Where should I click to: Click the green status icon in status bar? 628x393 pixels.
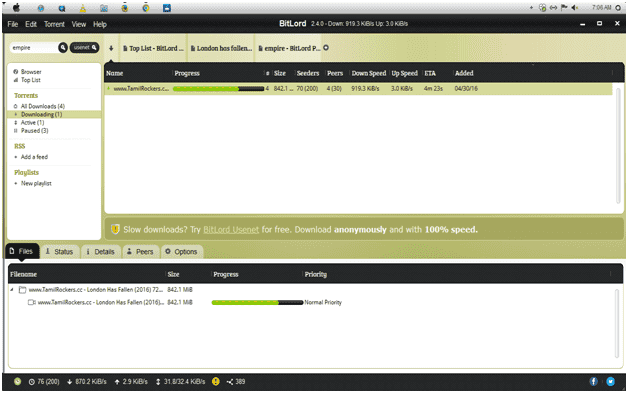[x=18, y=381]
